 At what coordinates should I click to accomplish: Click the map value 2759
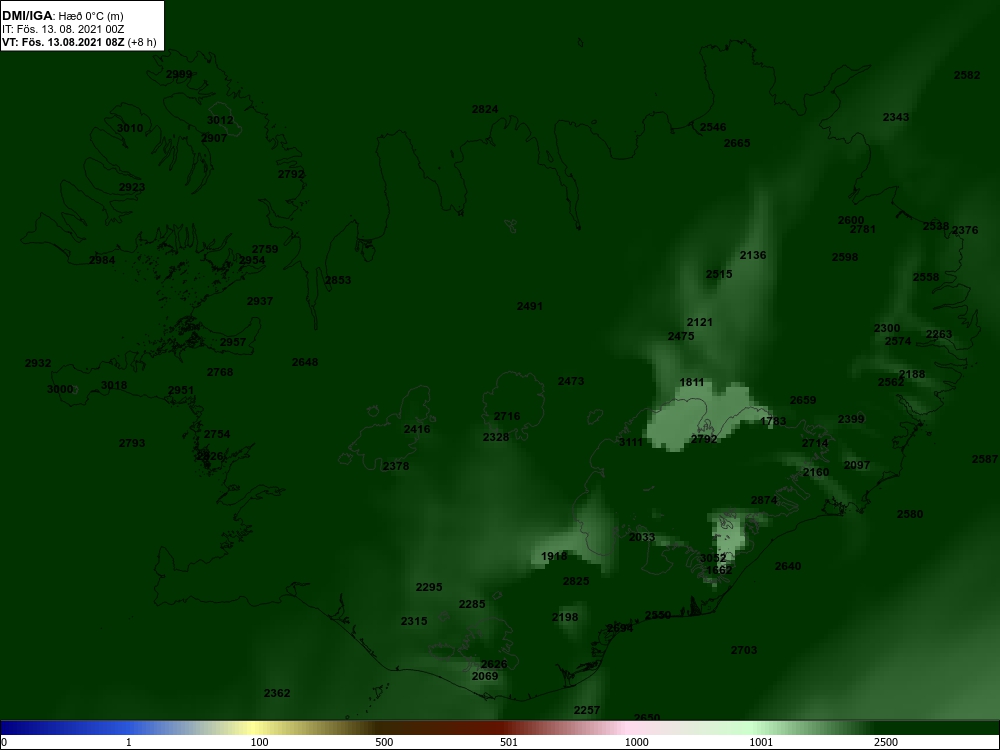pyautogui.click(x=265, y=249)
